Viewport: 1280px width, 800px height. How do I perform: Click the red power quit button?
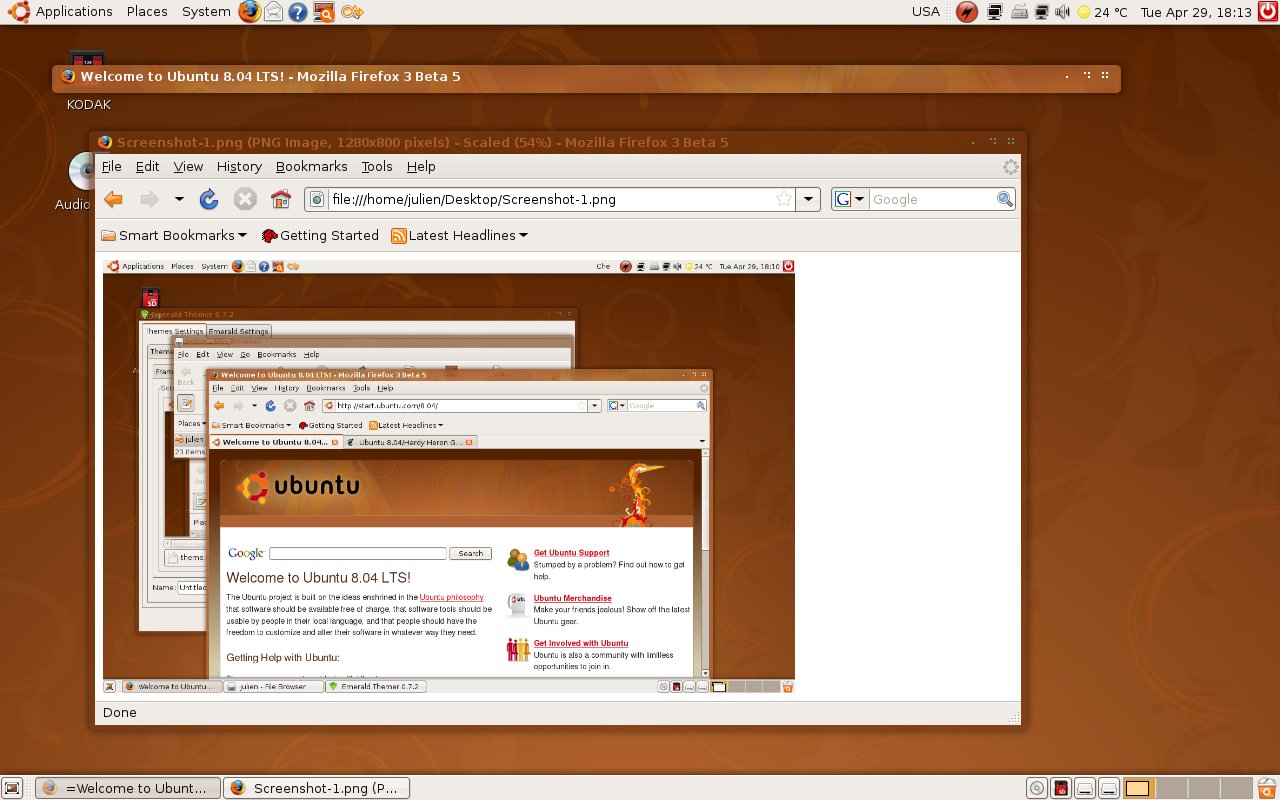point(1267,12)
